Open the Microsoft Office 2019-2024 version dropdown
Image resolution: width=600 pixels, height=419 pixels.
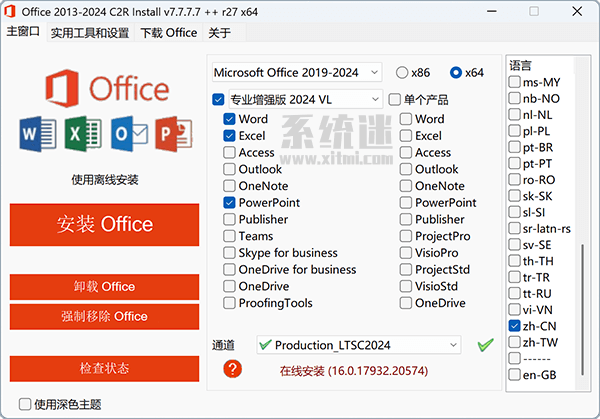[297, 72]
